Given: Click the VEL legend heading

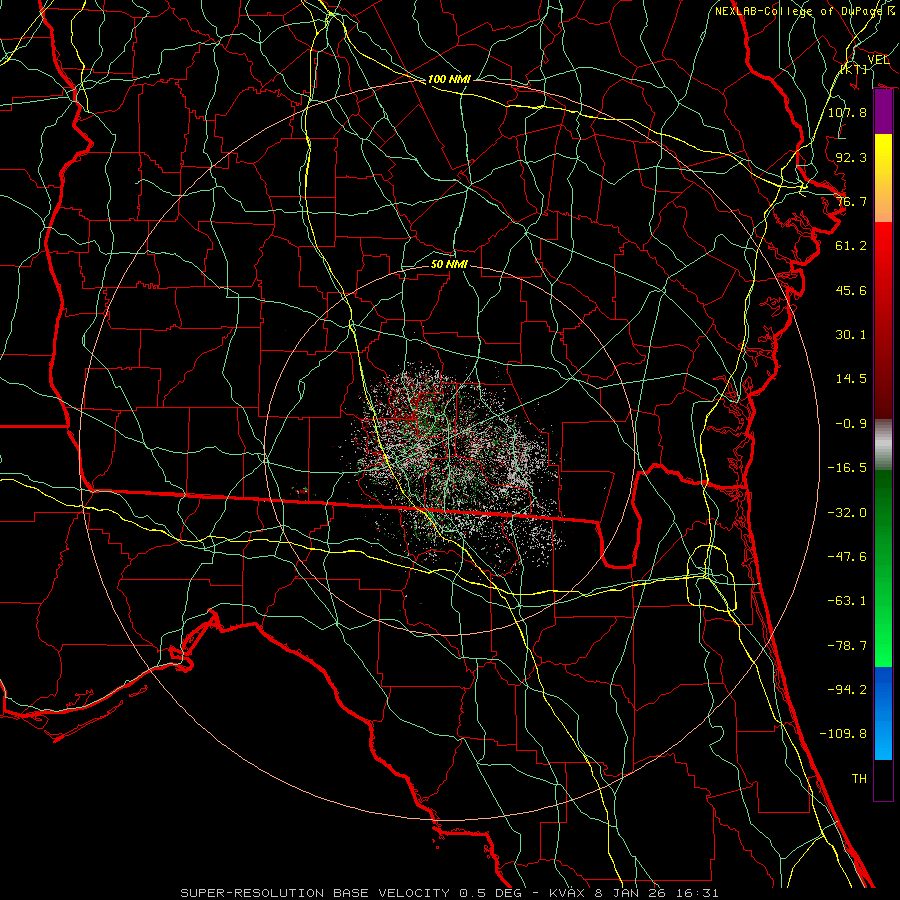Looking at the screenshot, I should [x=878, y=60].
